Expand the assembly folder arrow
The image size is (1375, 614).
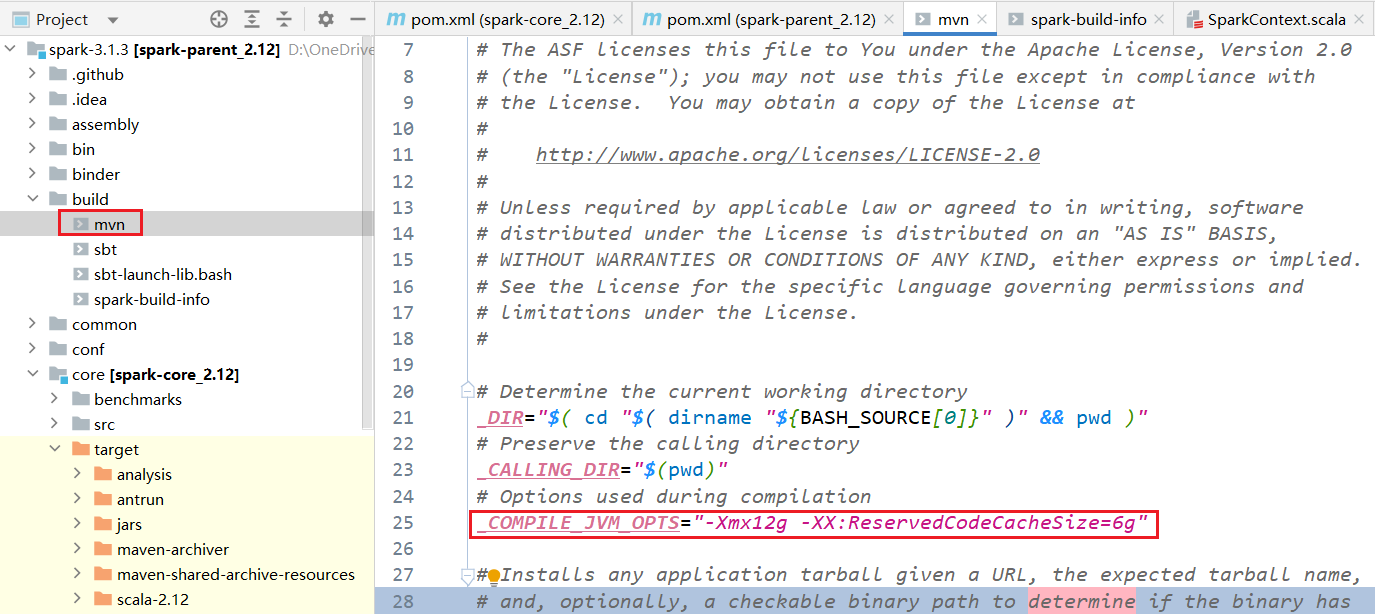33,124
